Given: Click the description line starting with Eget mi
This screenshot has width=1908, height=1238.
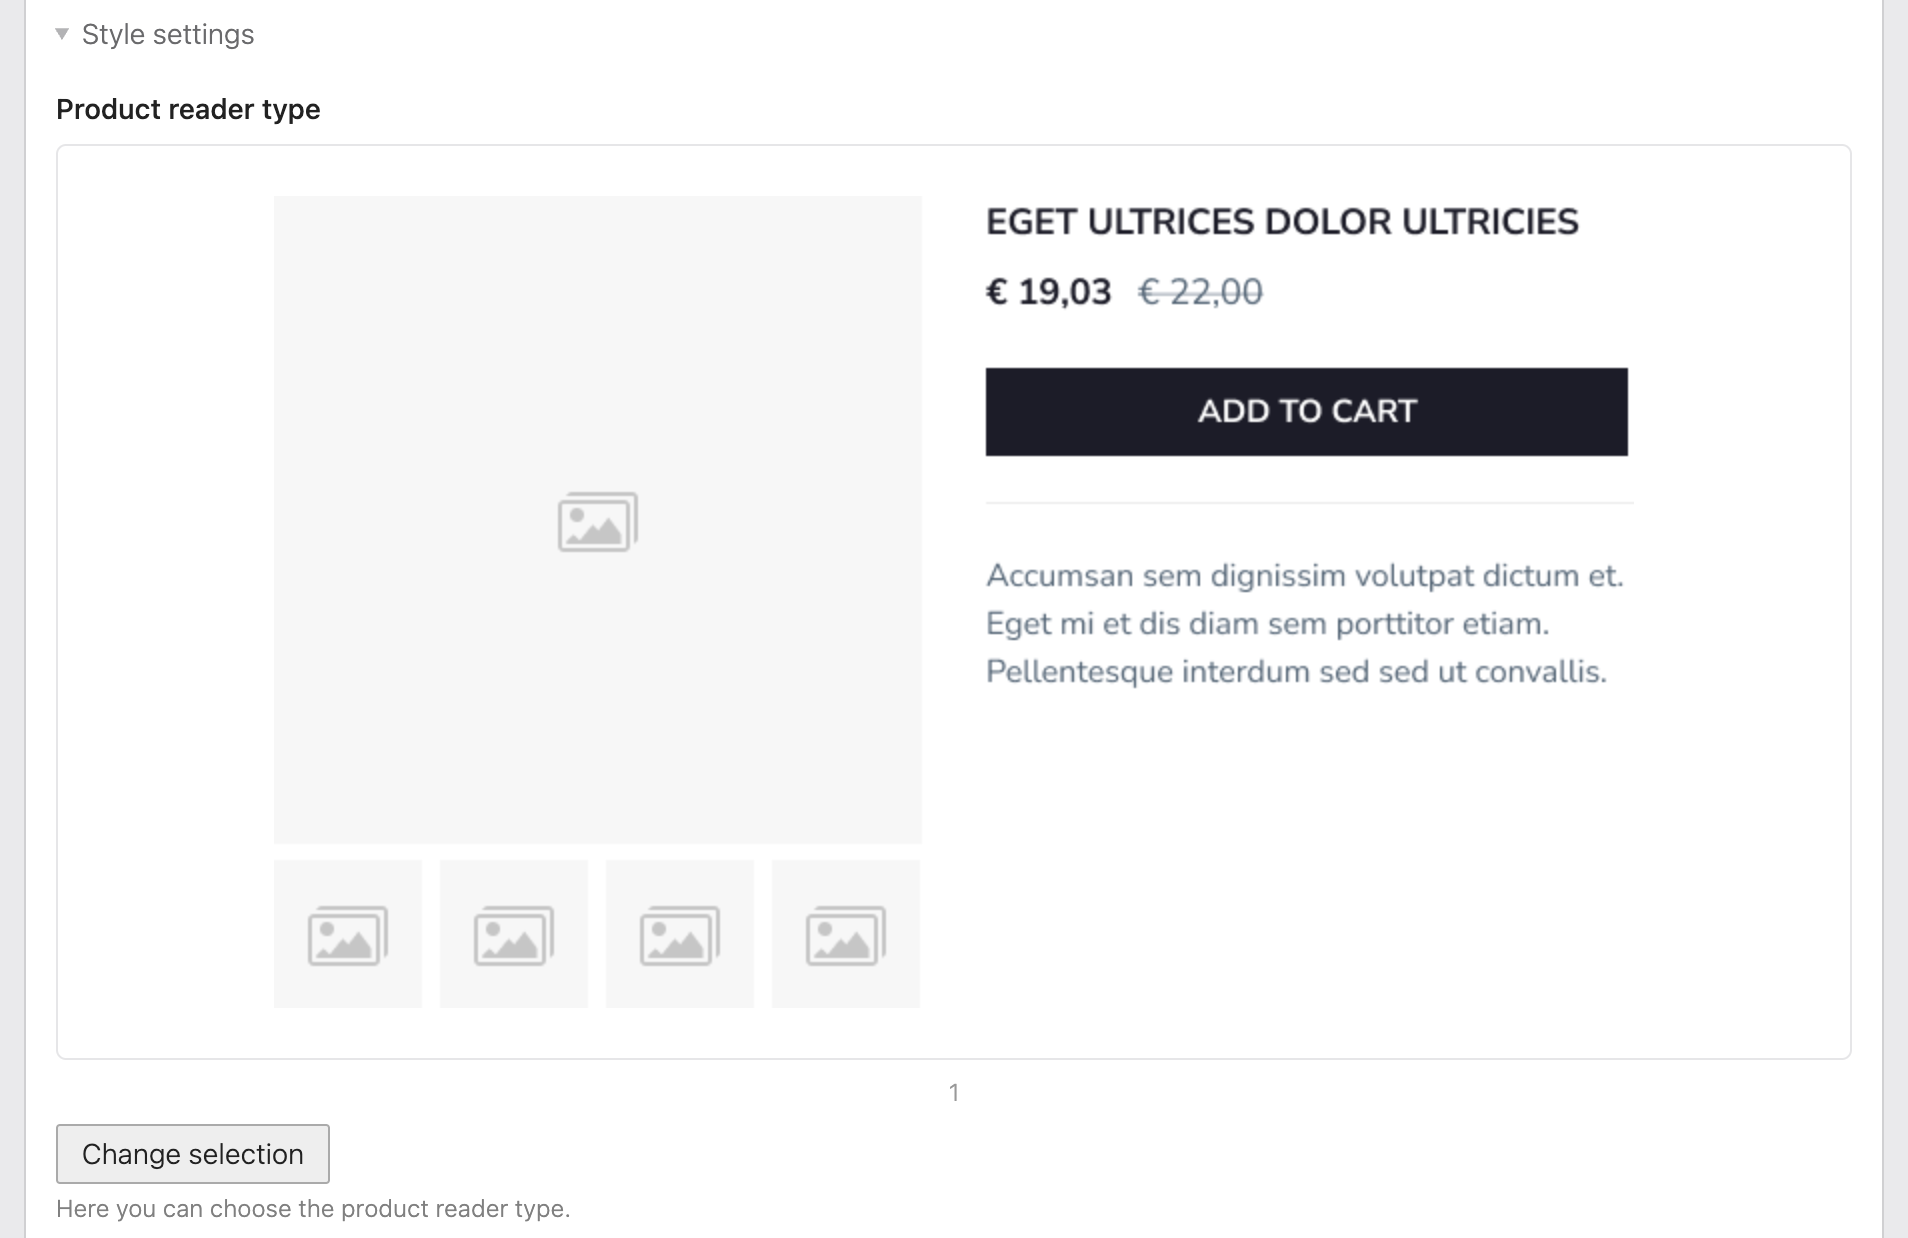Looking at the screenshot, I should click(1267, 624).
